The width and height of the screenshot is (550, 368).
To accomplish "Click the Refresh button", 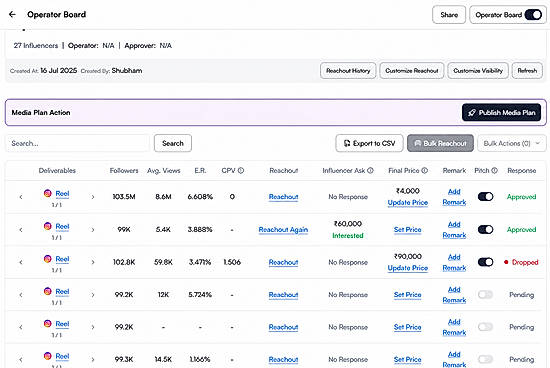I will coord(527,71).
